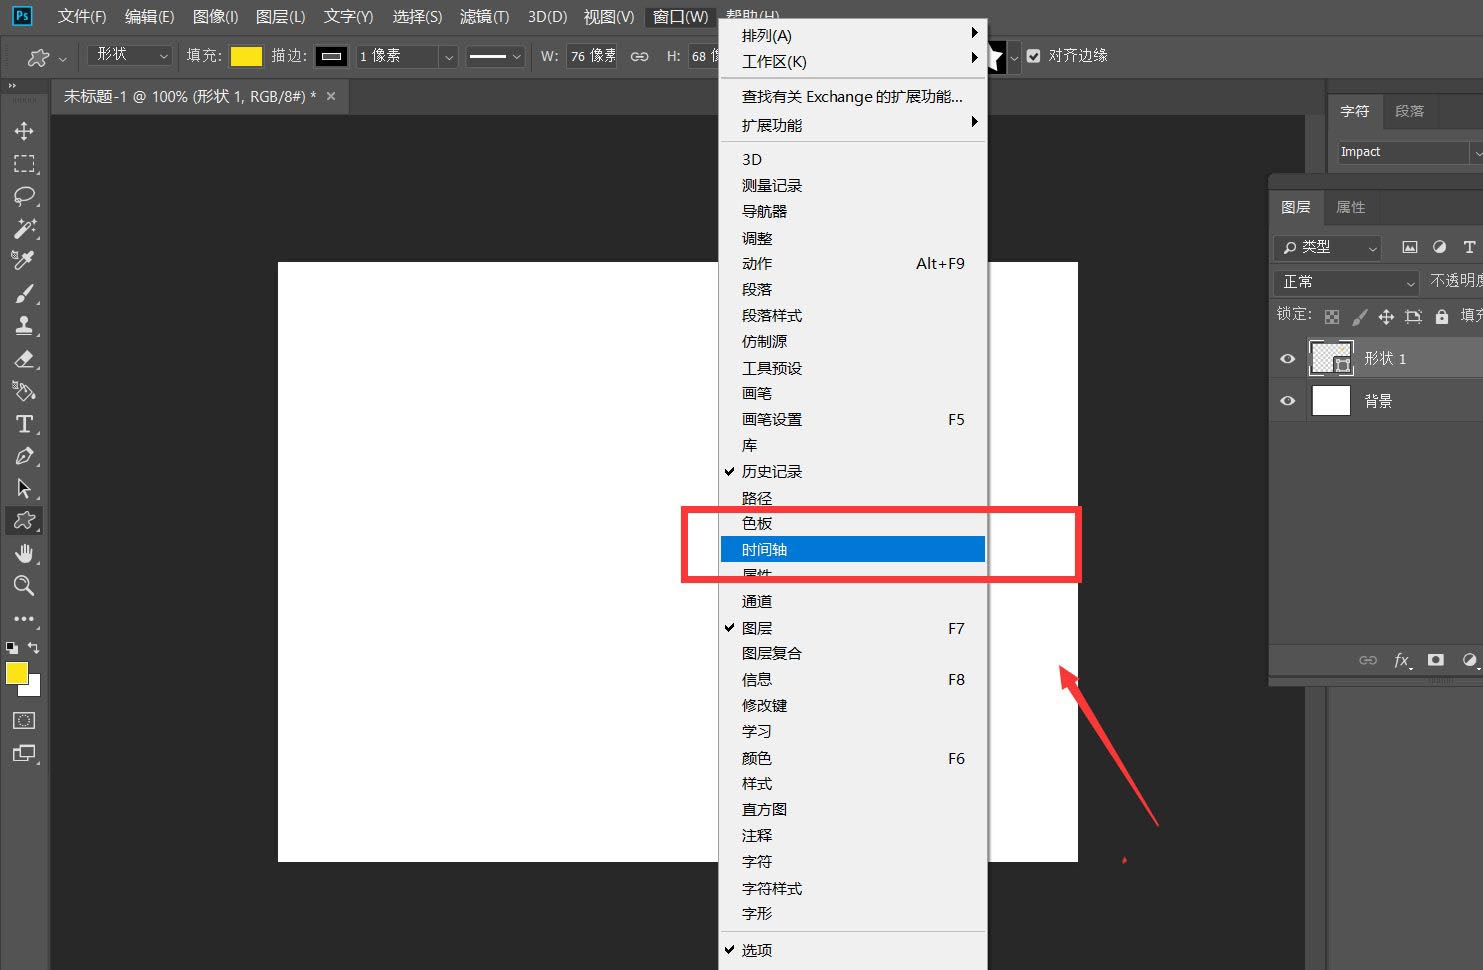Open the Impact font family dropdown

pyautogui.click(x=1477, y=152)
